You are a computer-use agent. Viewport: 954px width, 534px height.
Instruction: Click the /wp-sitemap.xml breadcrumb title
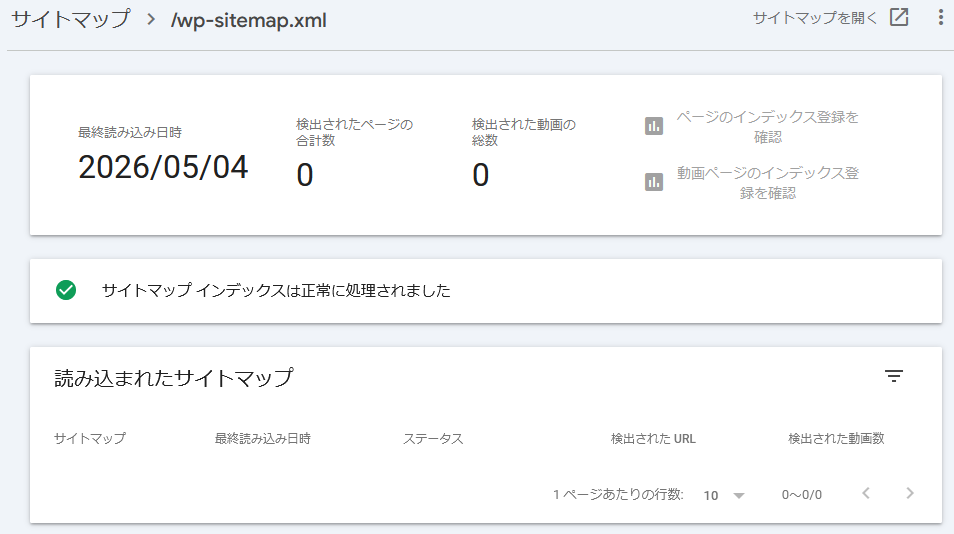248,20
